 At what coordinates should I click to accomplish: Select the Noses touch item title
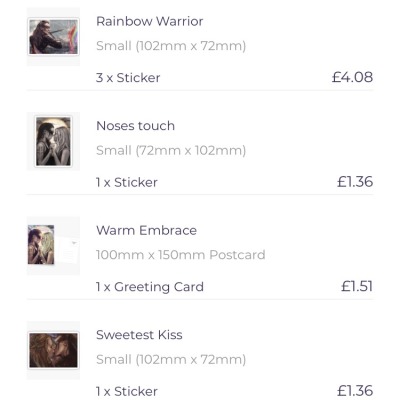pos(135,126)
